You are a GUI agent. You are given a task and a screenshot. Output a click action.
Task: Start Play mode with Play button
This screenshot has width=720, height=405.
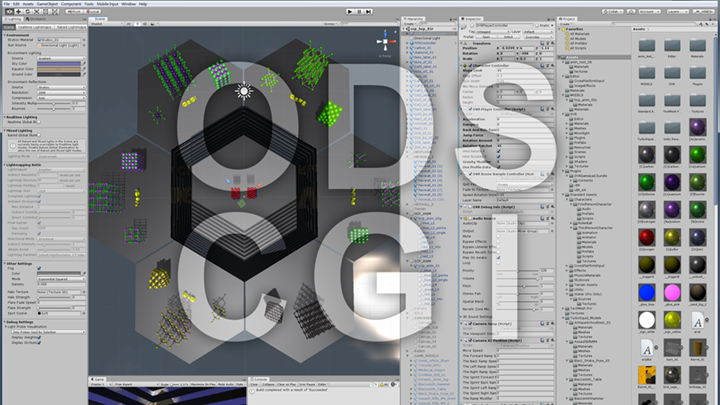[x=350, y=11]
